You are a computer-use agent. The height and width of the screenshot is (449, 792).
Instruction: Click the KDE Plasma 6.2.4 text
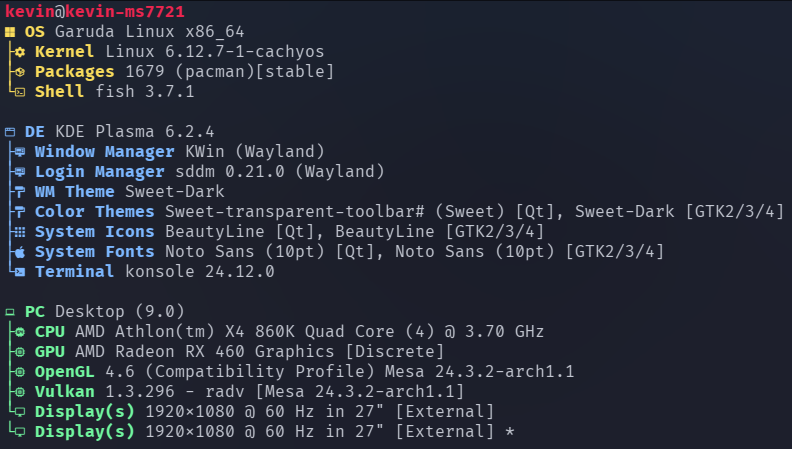click(x=135, y=132)
